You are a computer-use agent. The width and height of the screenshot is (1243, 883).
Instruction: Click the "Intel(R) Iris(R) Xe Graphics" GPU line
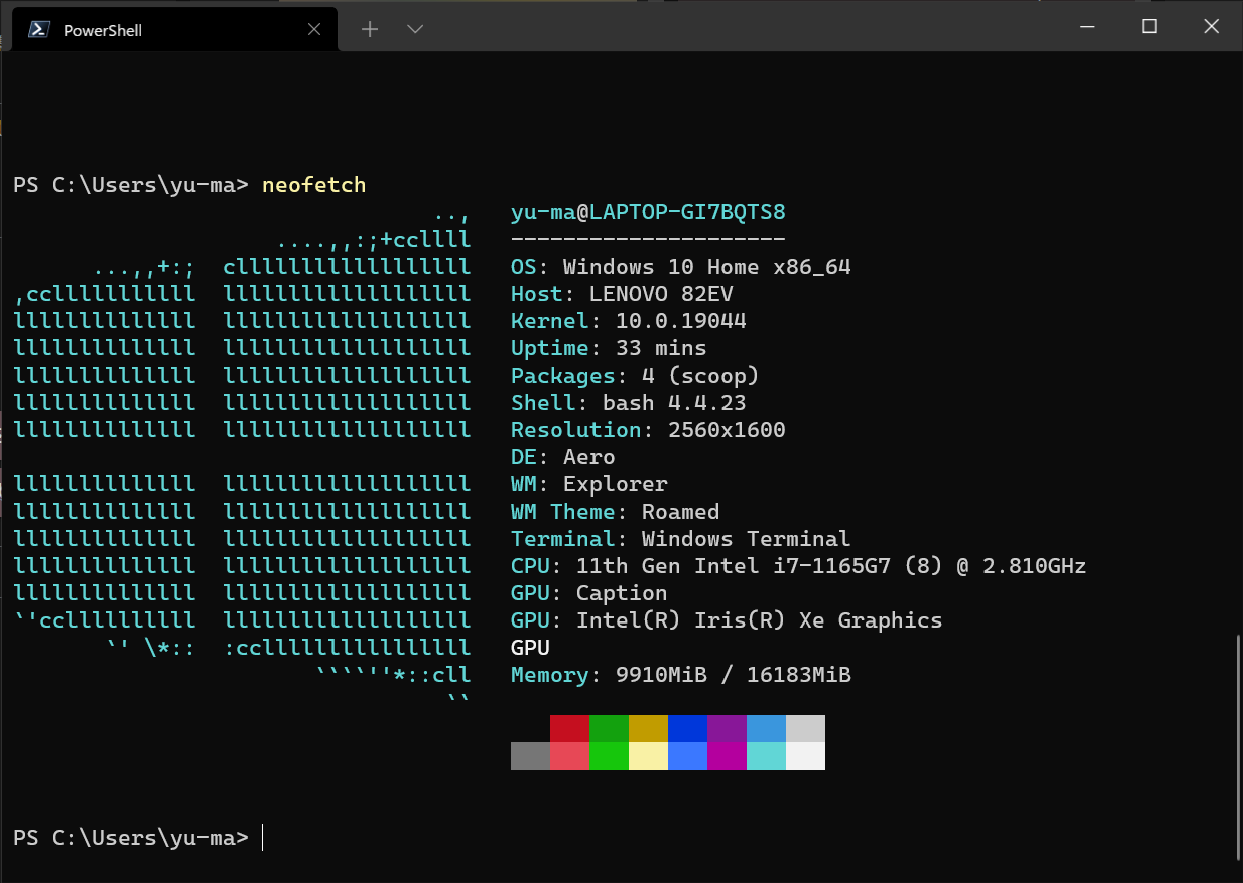tap(727, 620)
